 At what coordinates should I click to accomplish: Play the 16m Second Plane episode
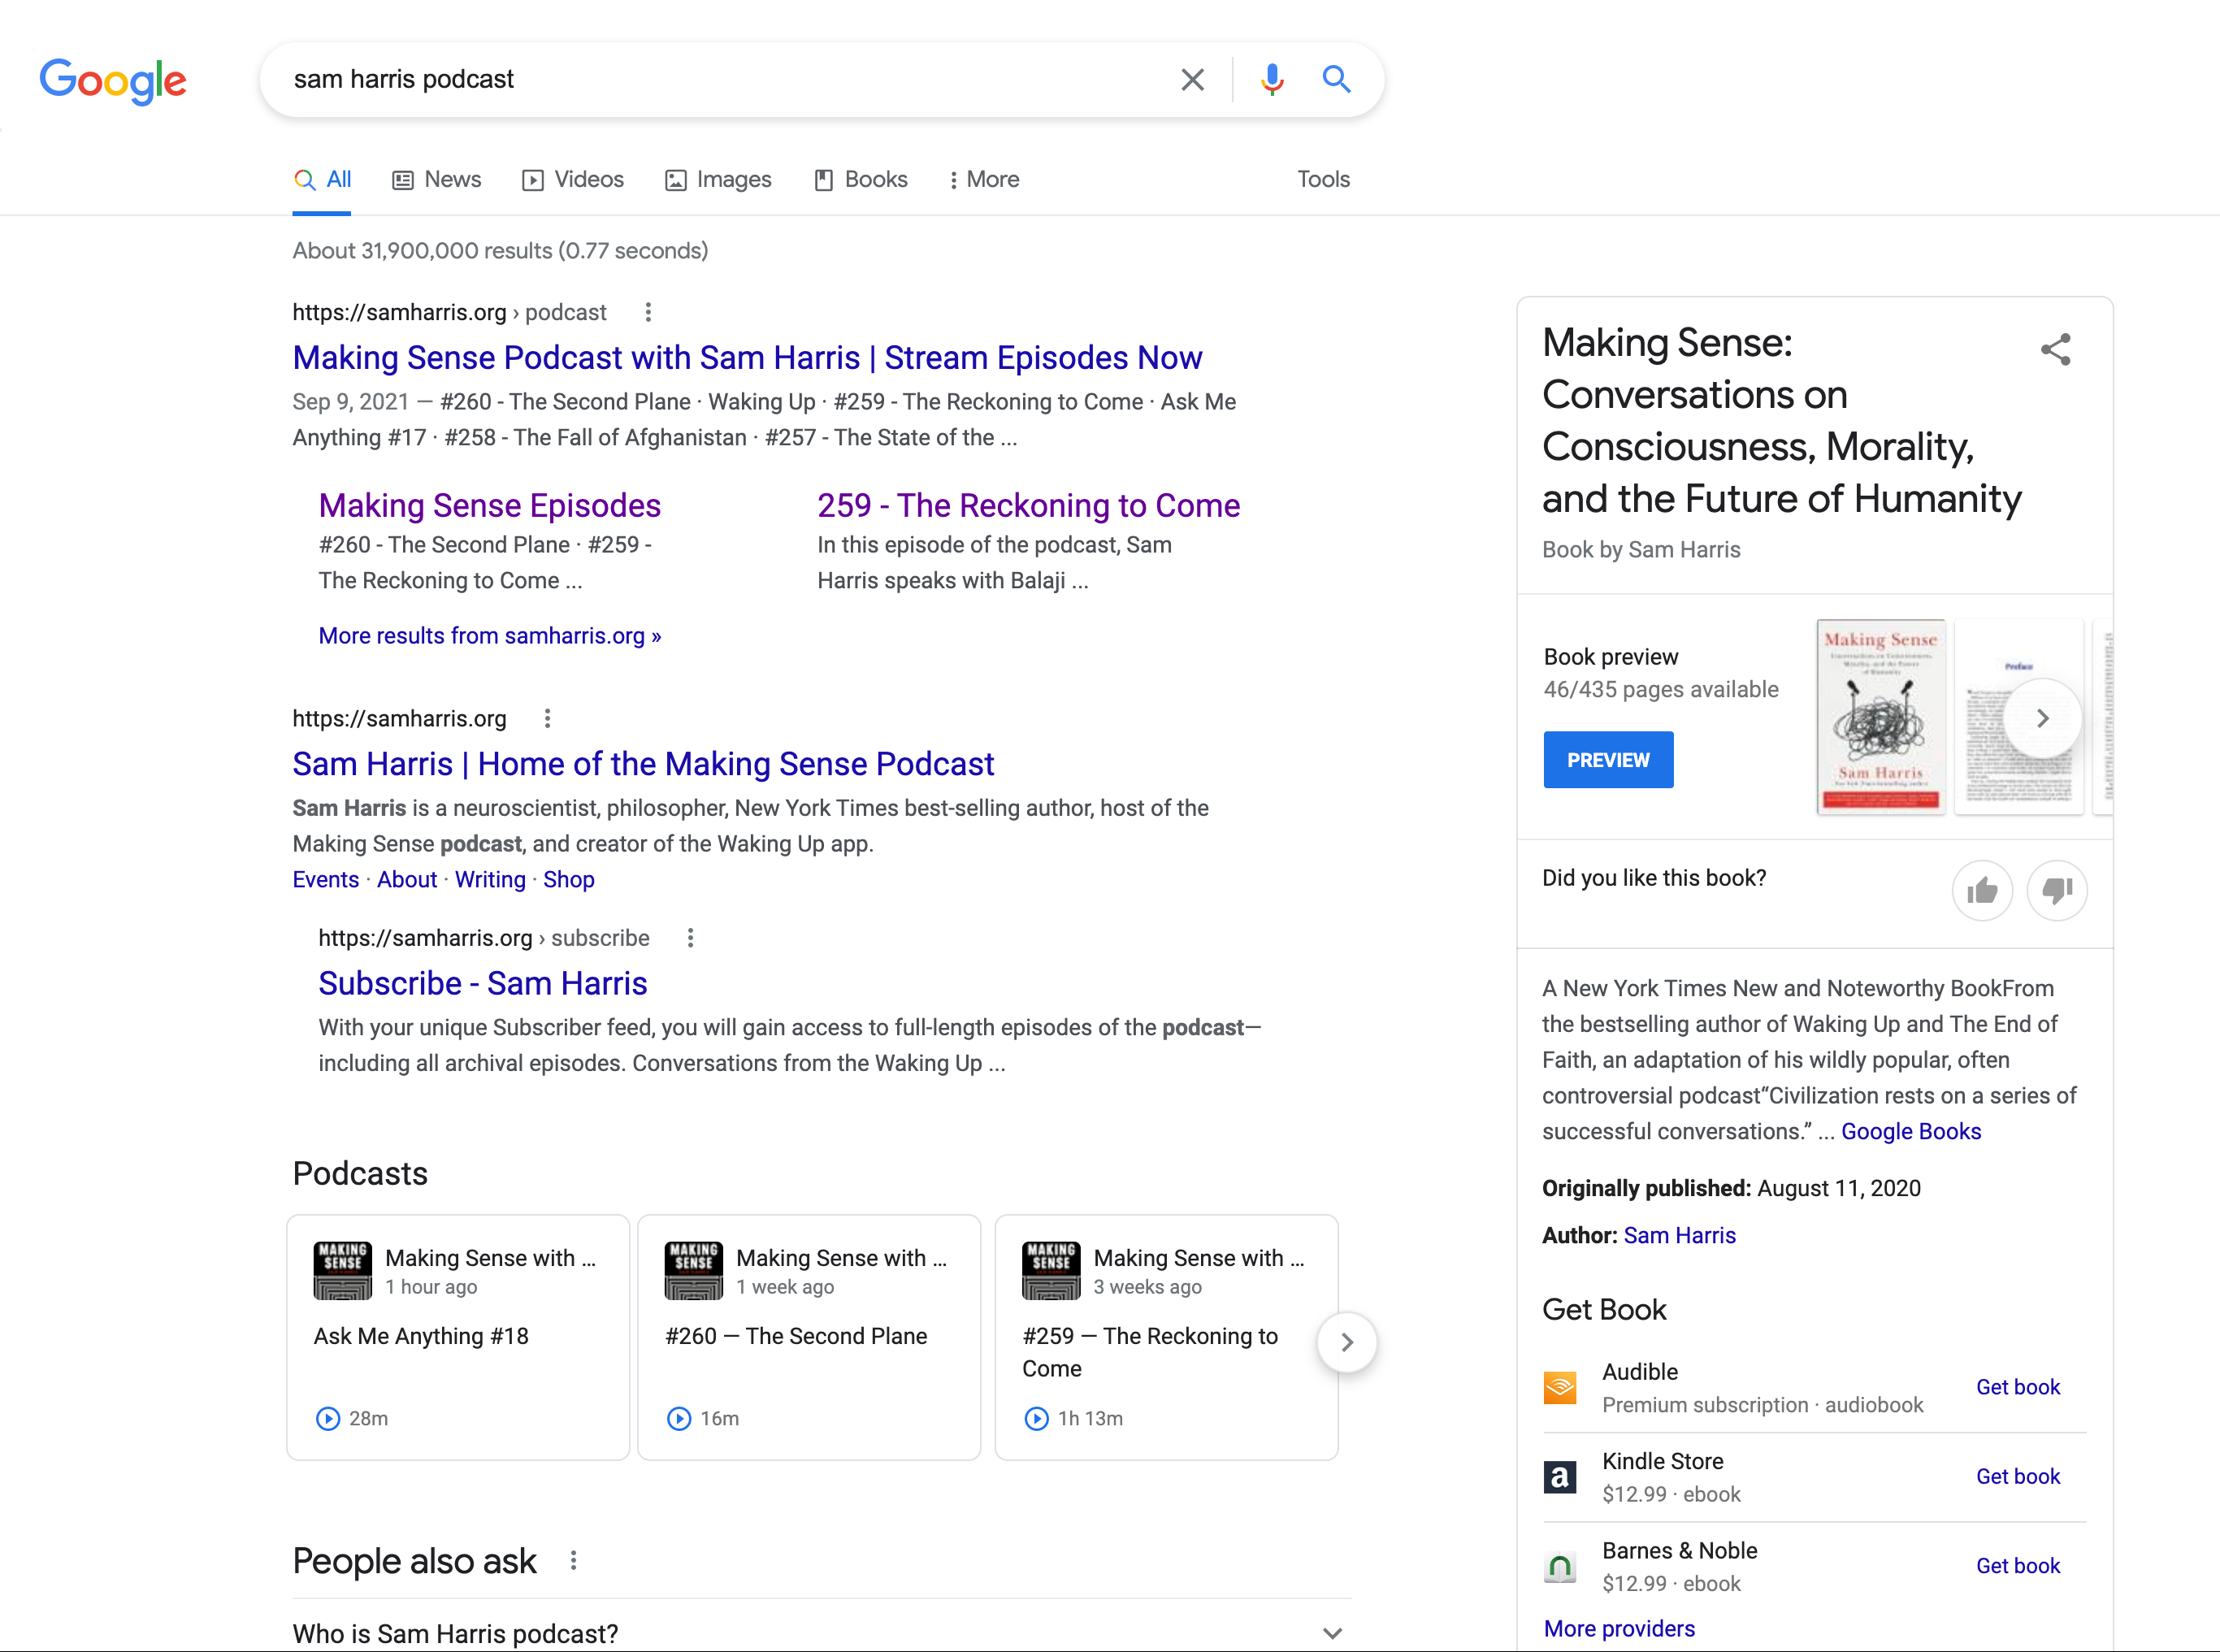679,1419
